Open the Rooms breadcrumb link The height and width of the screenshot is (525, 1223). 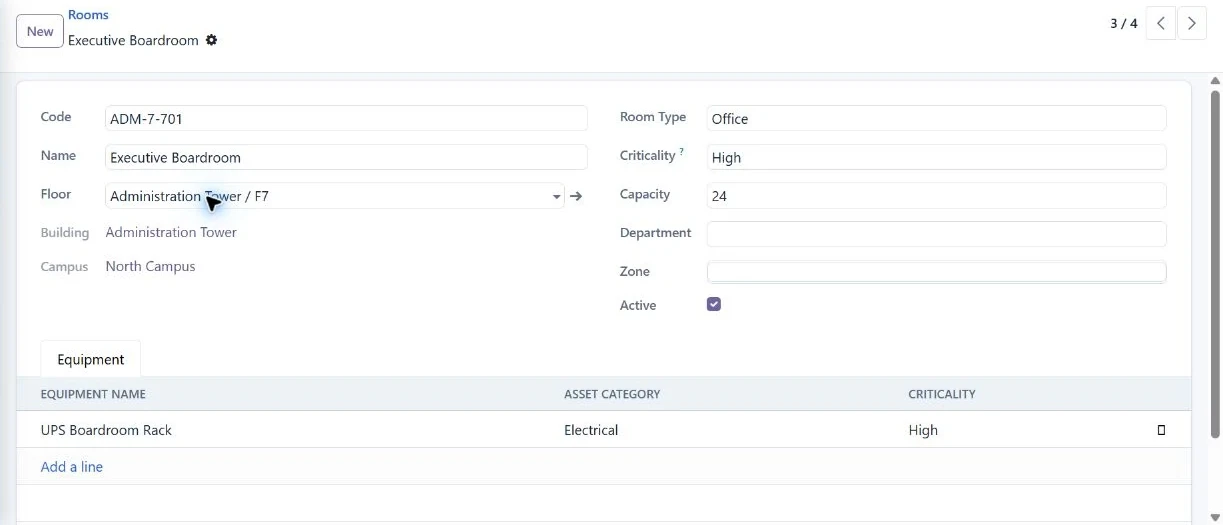click(x=88, y=15)
